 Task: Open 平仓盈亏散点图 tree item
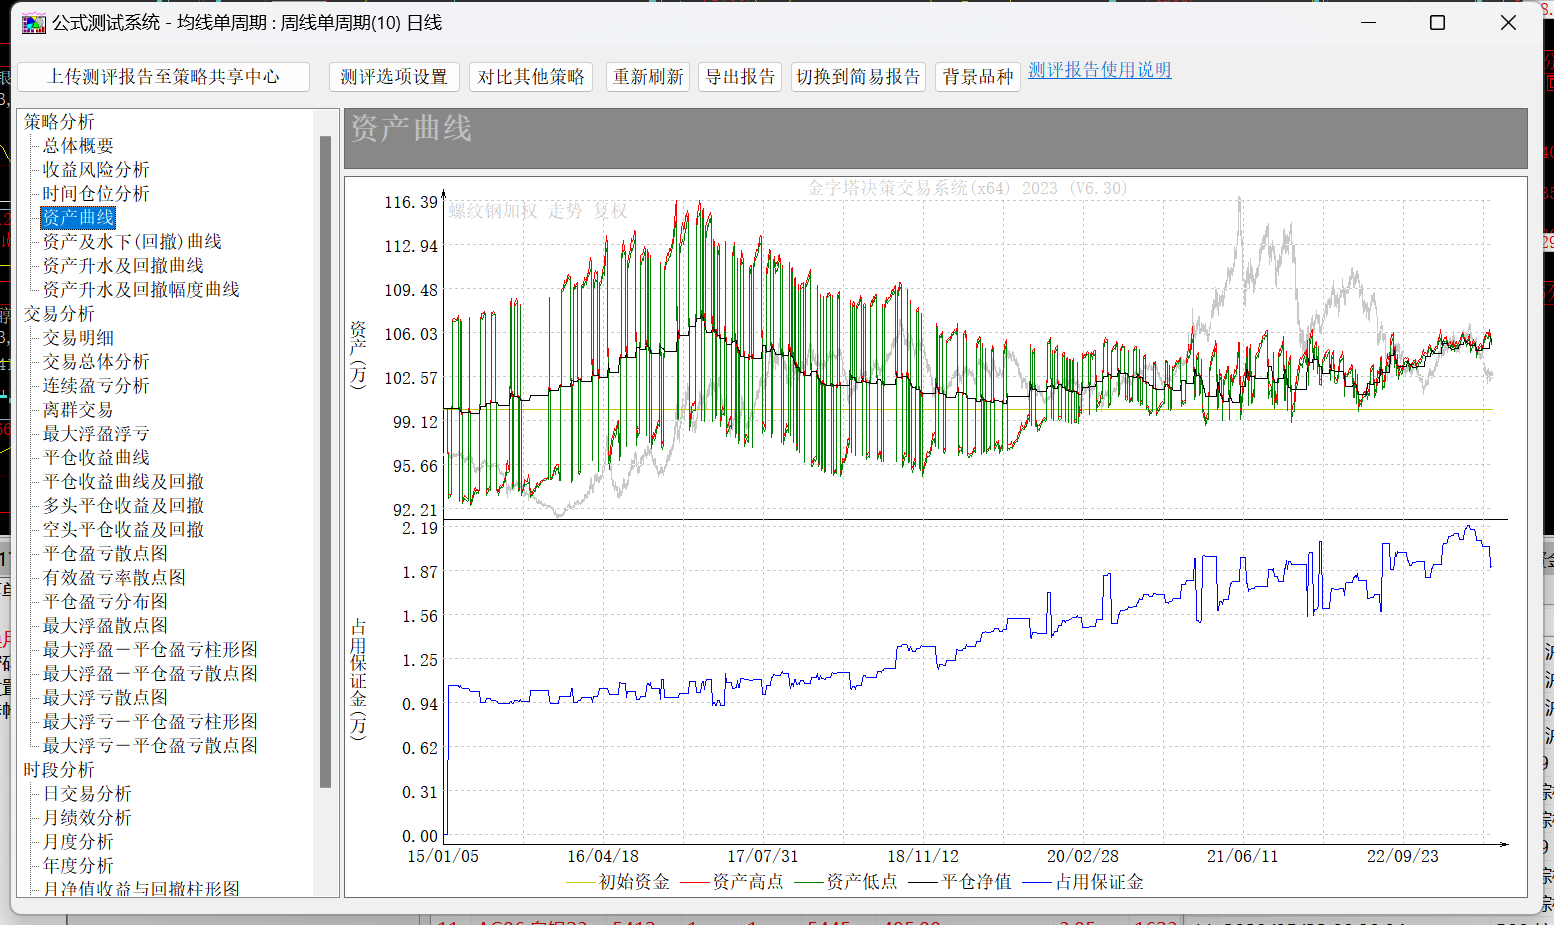(x=105, y=554)
